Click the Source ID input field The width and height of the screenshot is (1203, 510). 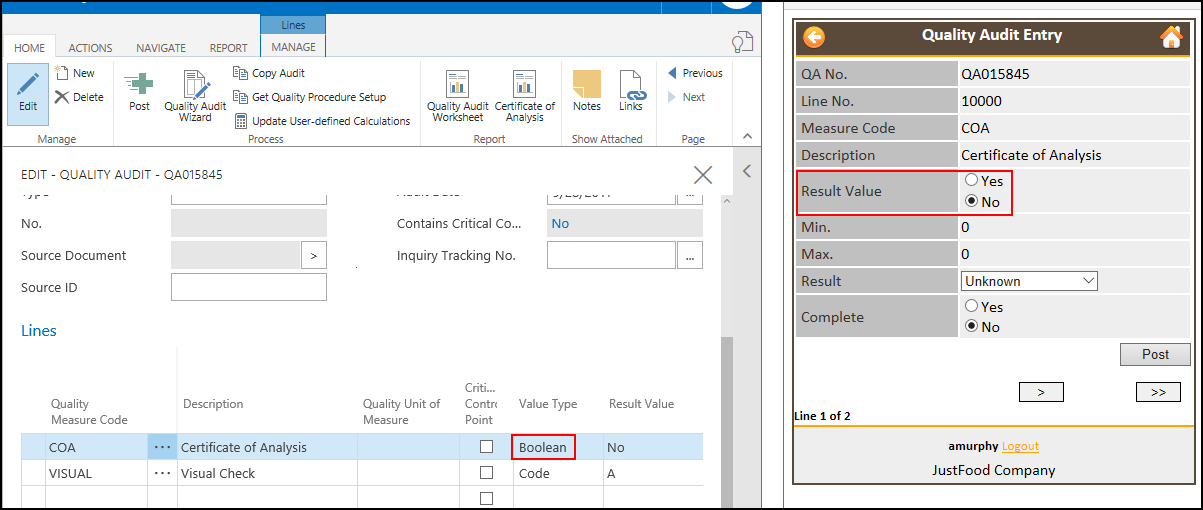click(249, 287)
